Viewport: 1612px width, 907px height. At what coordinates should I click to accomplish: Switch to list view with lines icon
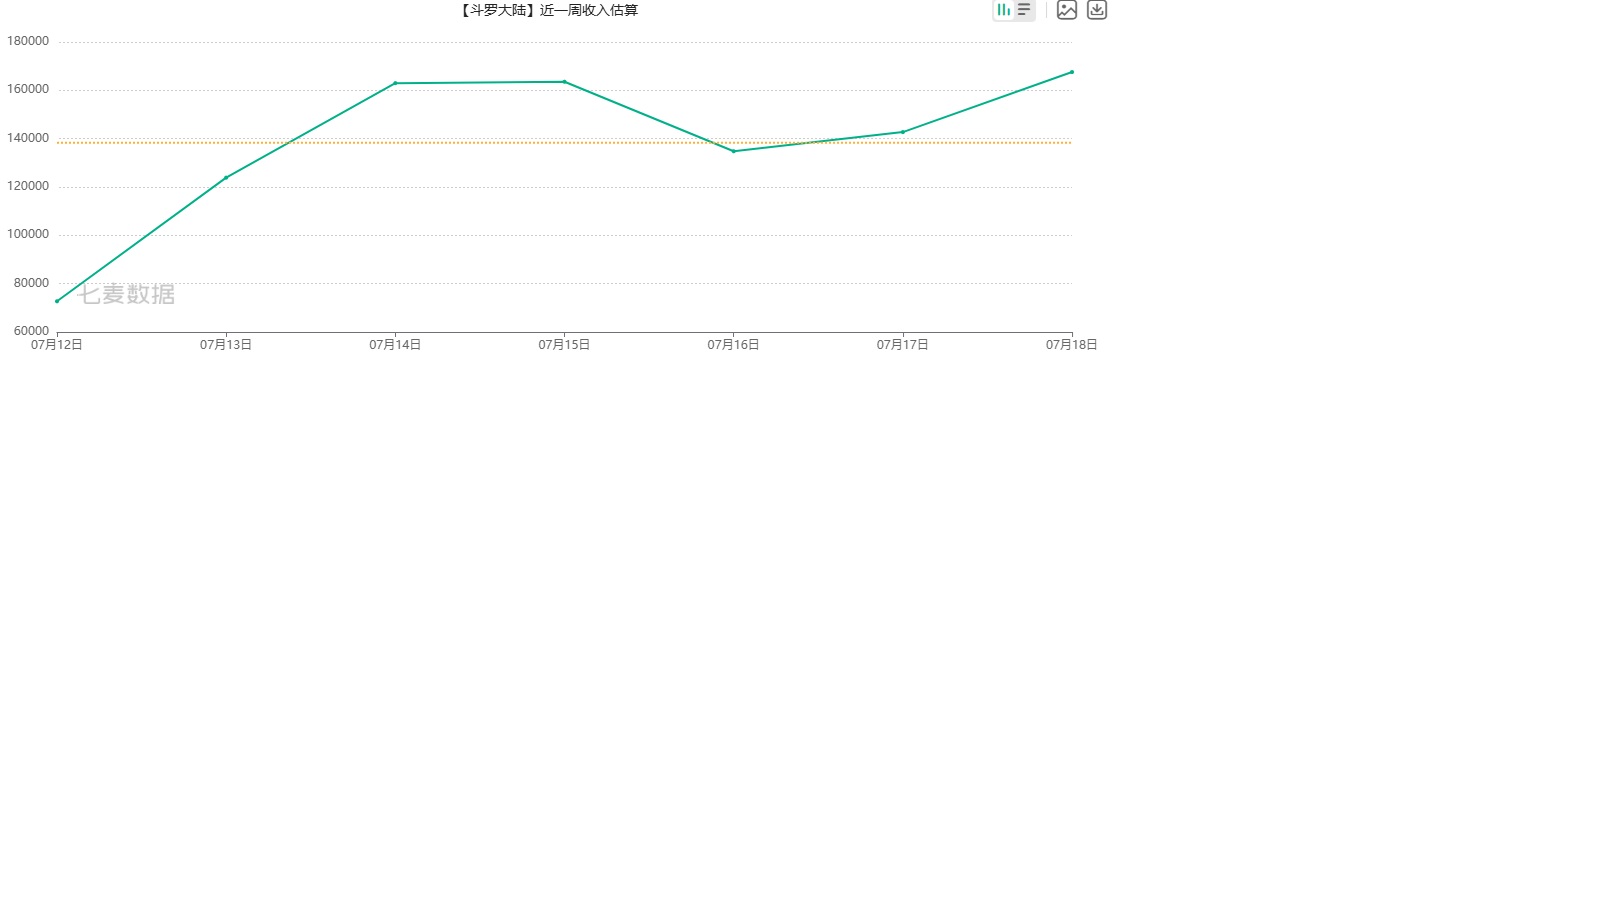point(1024,10)
